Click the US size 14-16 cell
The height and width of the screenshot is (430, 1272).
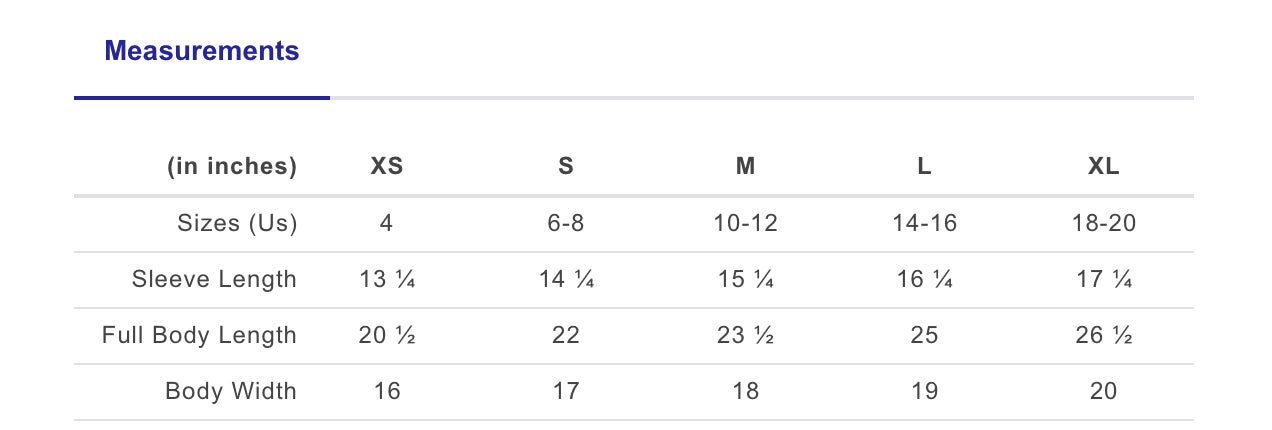[924, 223]
